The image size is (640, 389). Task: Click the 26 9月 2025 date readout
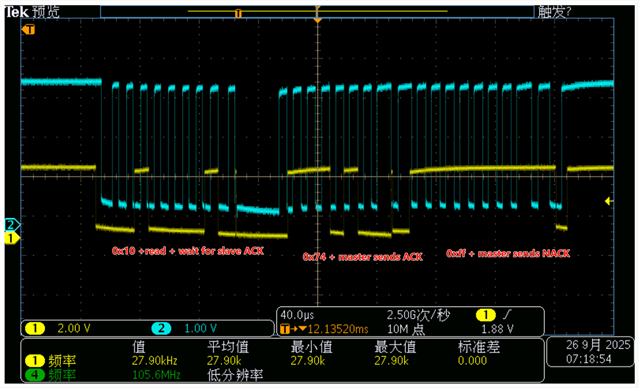tap(598, 345)
